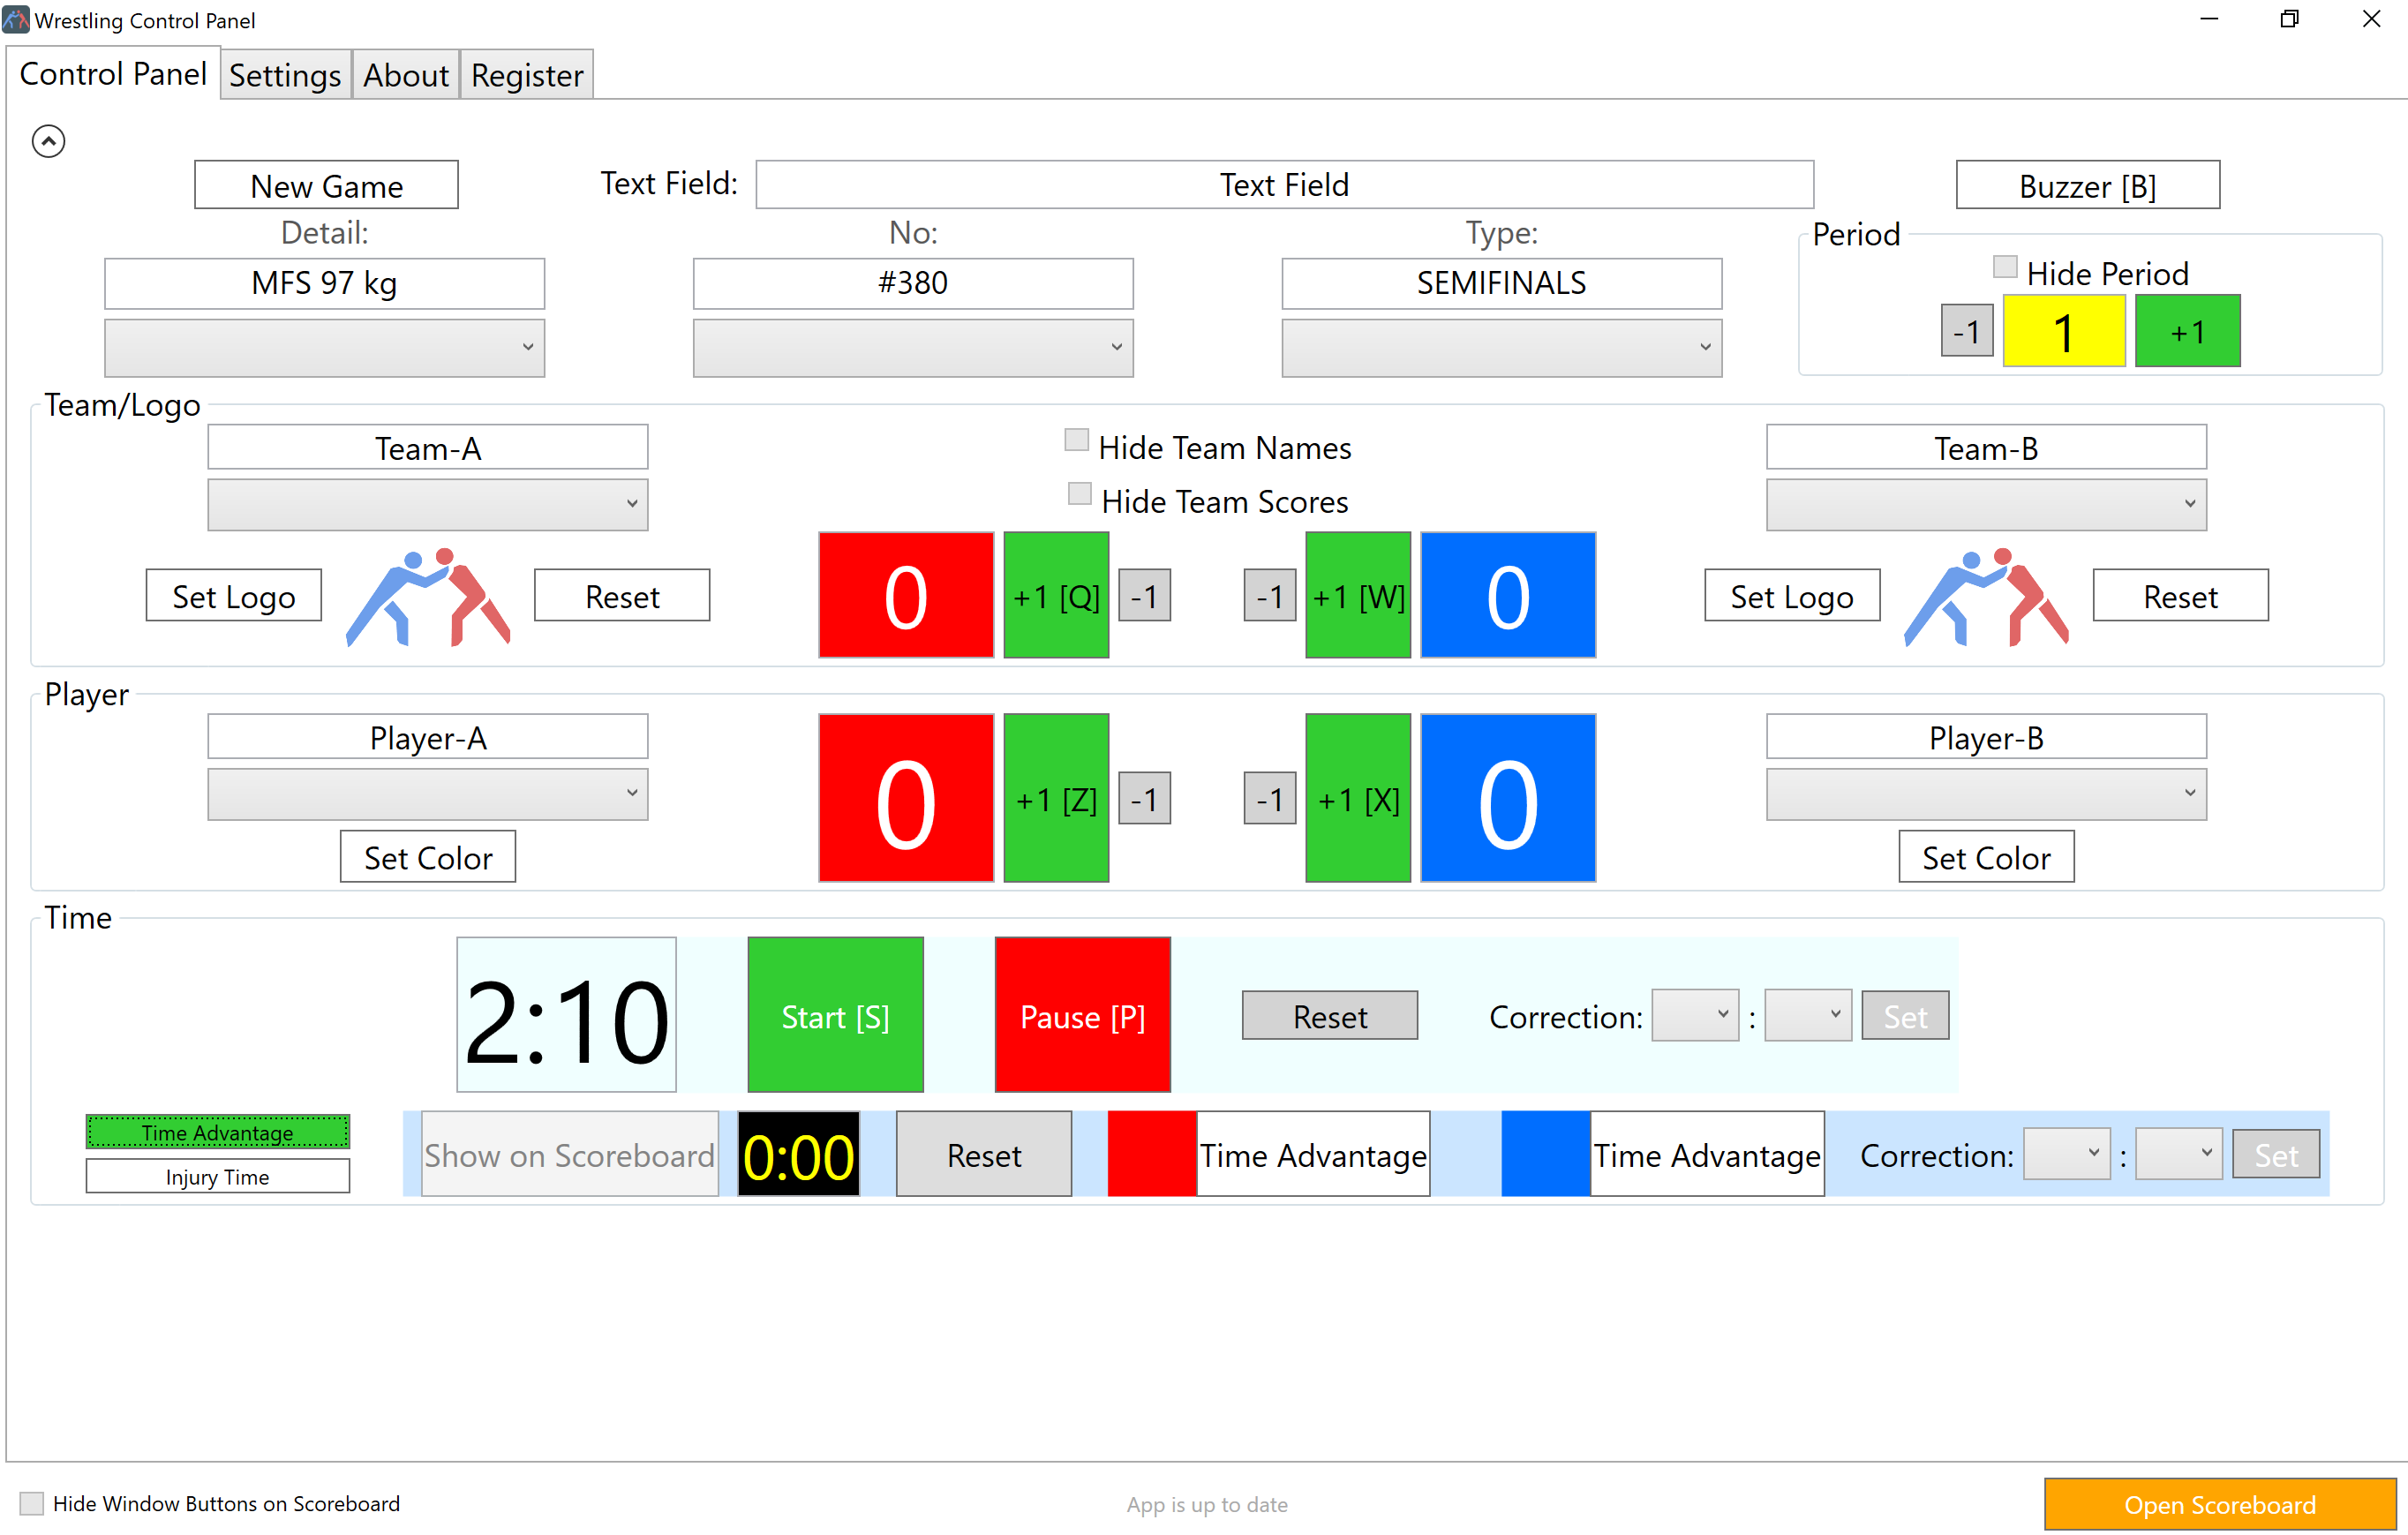Expand dropdown under Detail field
The width and height of the screenshot is (2408, 1535).
pos(324,347)
